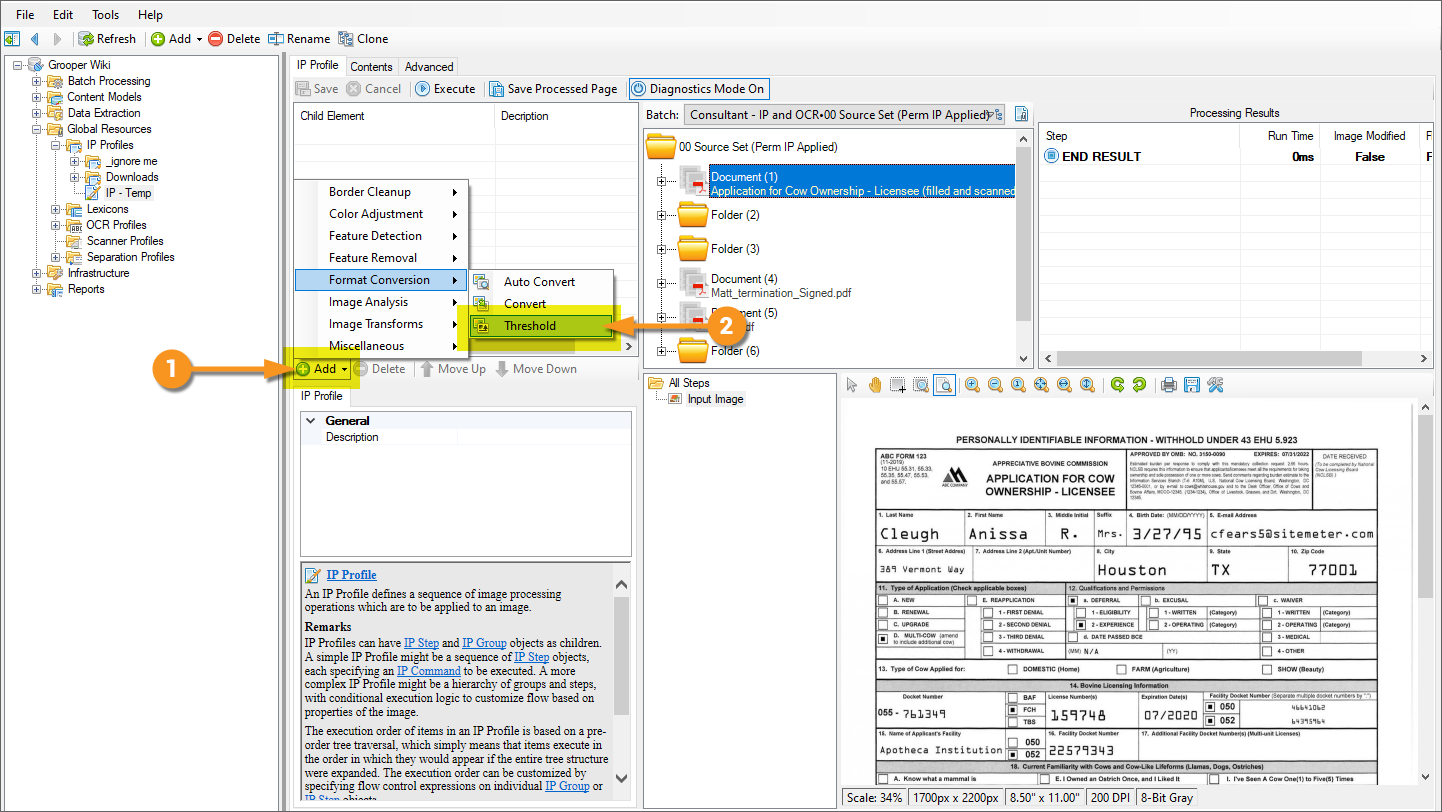The image size is (1442, 812).
Task: Open the wrench and hammer tools icon
Action: [x=1216, y=385]
